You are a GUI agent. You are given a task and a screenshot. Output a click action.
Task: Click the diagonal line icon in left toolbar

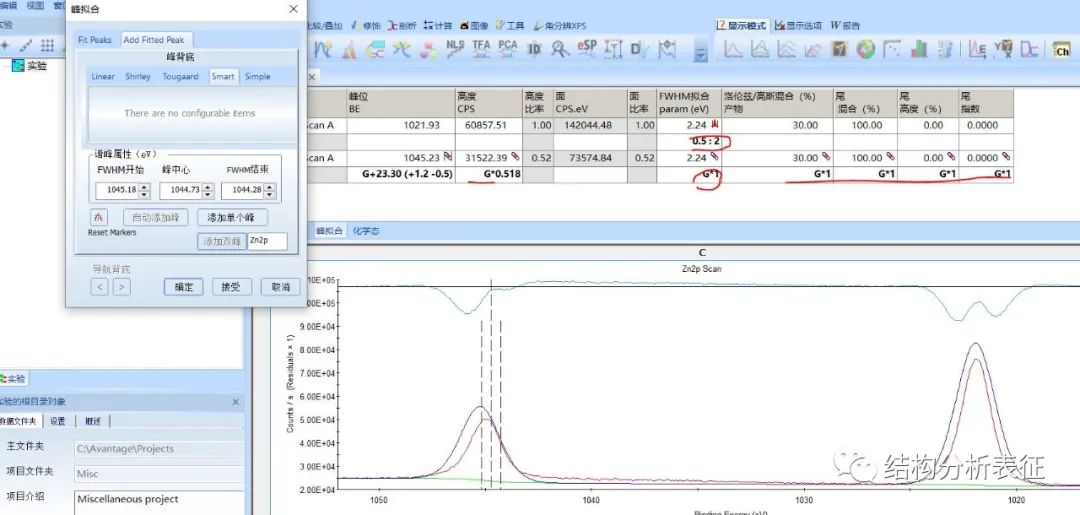pyautogui.click(x=26, y=45)
